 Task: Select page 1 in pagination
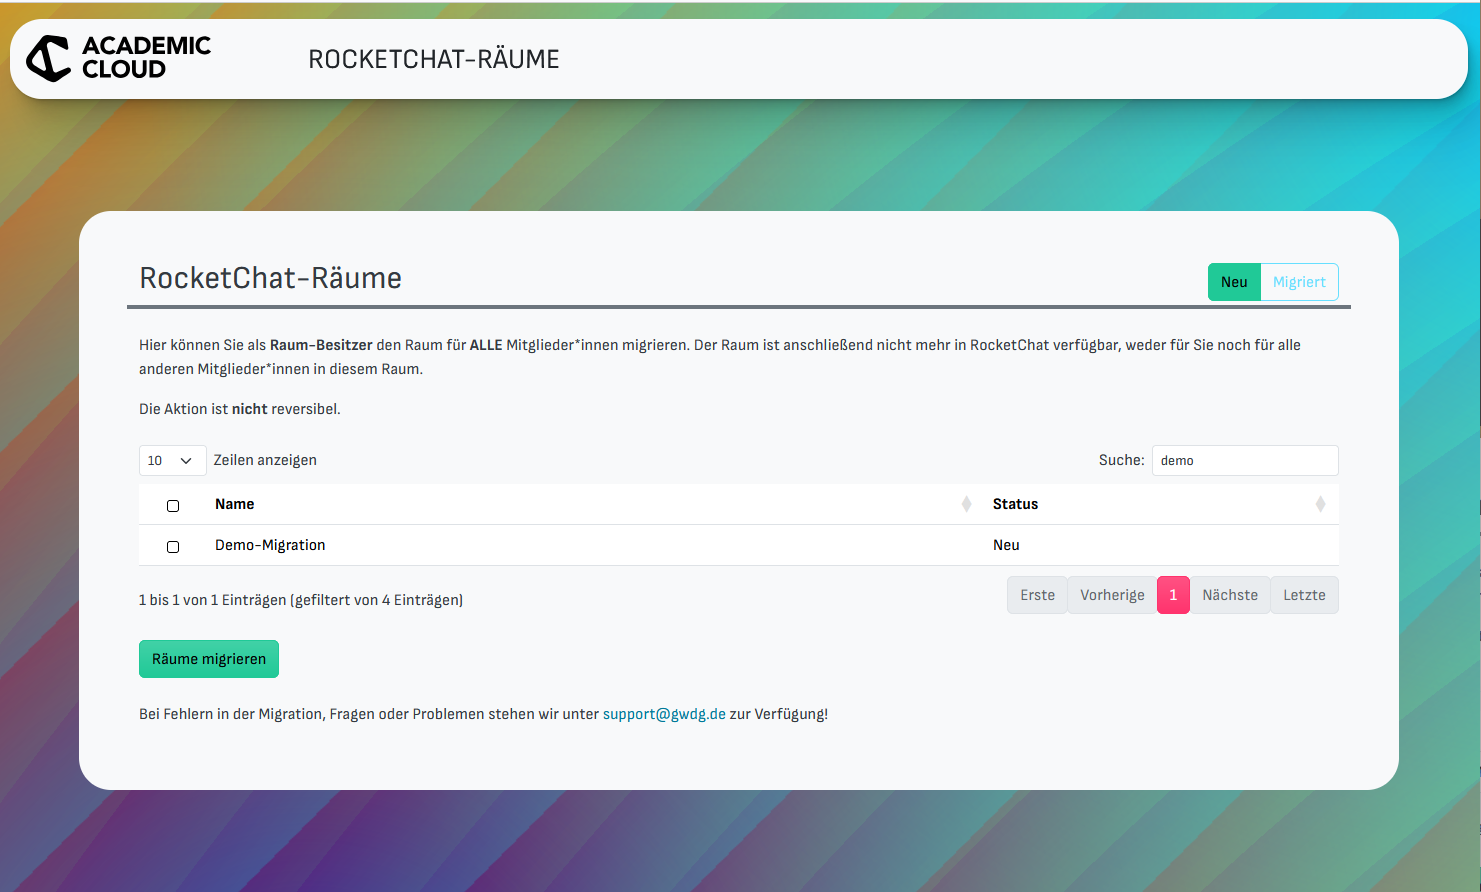pyautogui.click(x=1173, y=595)
